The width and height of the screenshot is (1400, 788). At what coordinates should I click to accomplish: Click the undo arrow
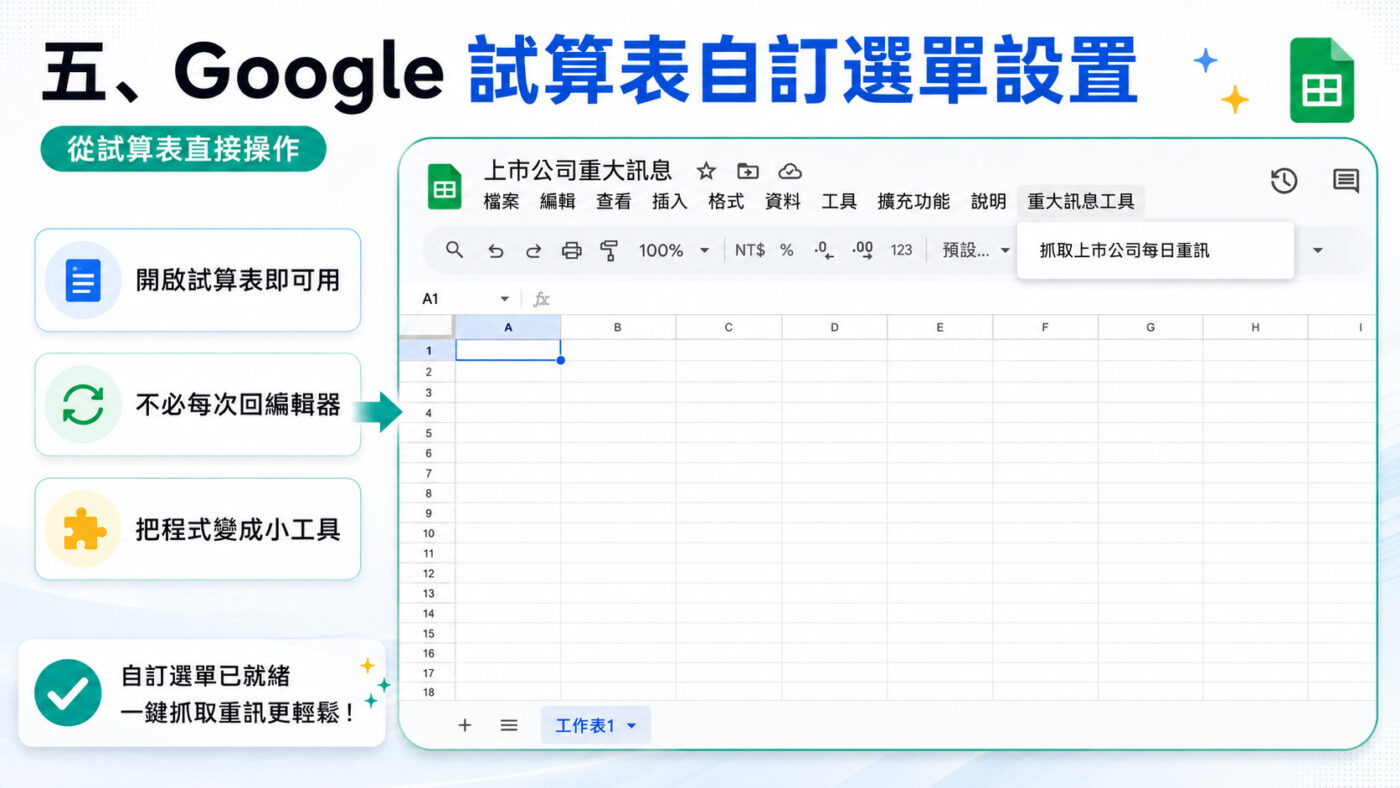point(495,251)
